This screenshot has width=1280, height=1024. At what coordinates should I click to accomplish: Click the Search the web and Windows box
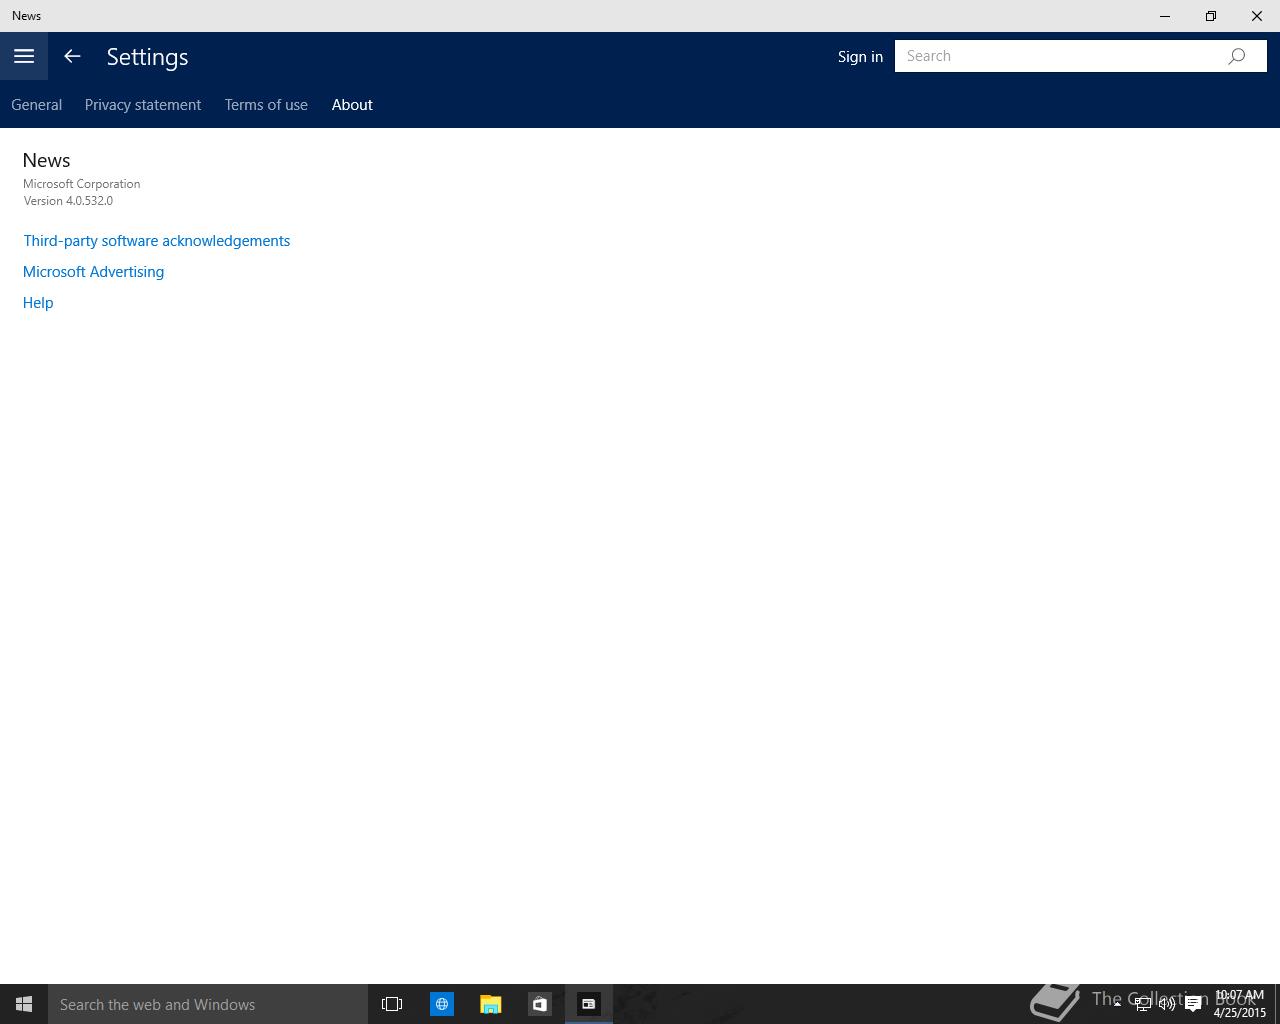(208, 1004)
